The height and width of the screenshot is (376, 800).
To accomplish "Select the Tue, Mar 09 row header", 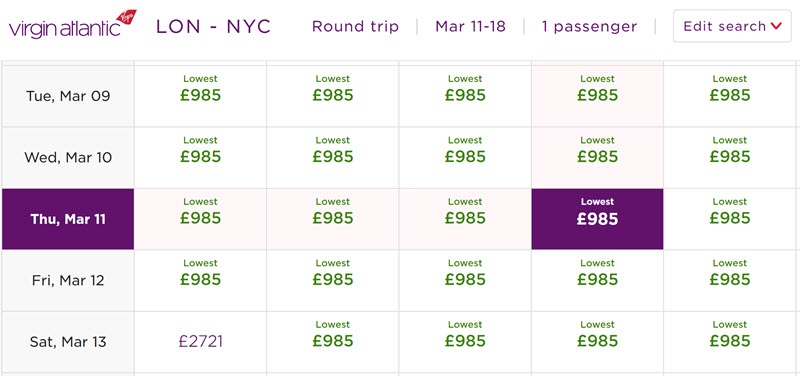I will click(x=68, y=96).
